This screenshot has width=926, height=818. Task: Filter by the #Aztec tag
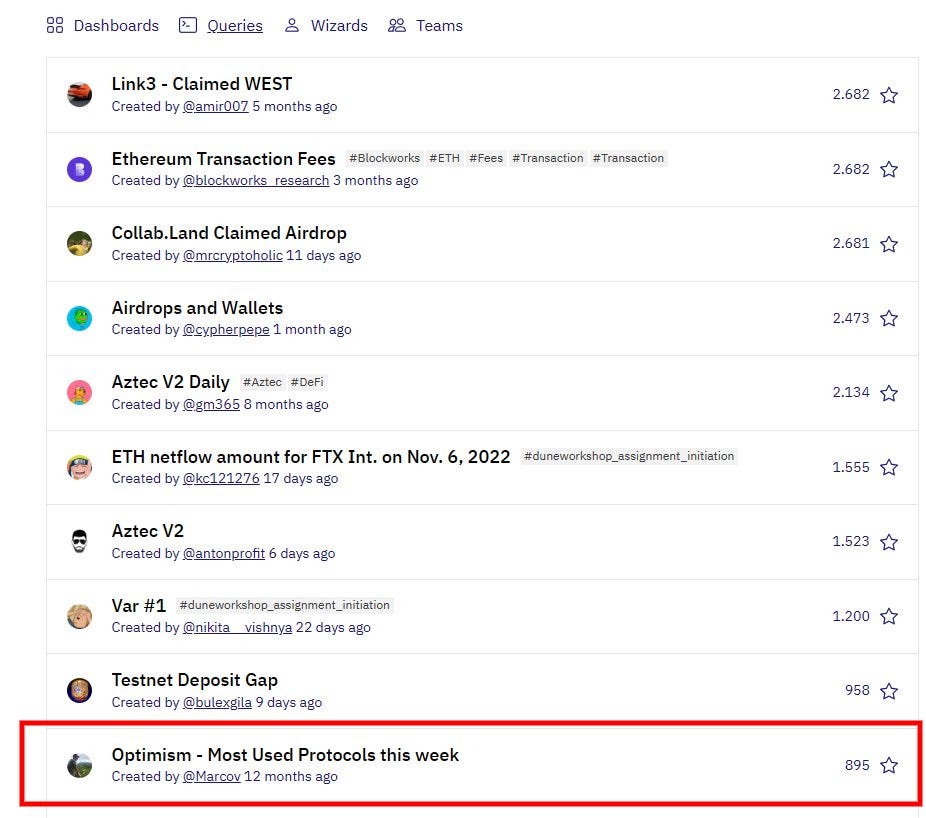point(262,382)
